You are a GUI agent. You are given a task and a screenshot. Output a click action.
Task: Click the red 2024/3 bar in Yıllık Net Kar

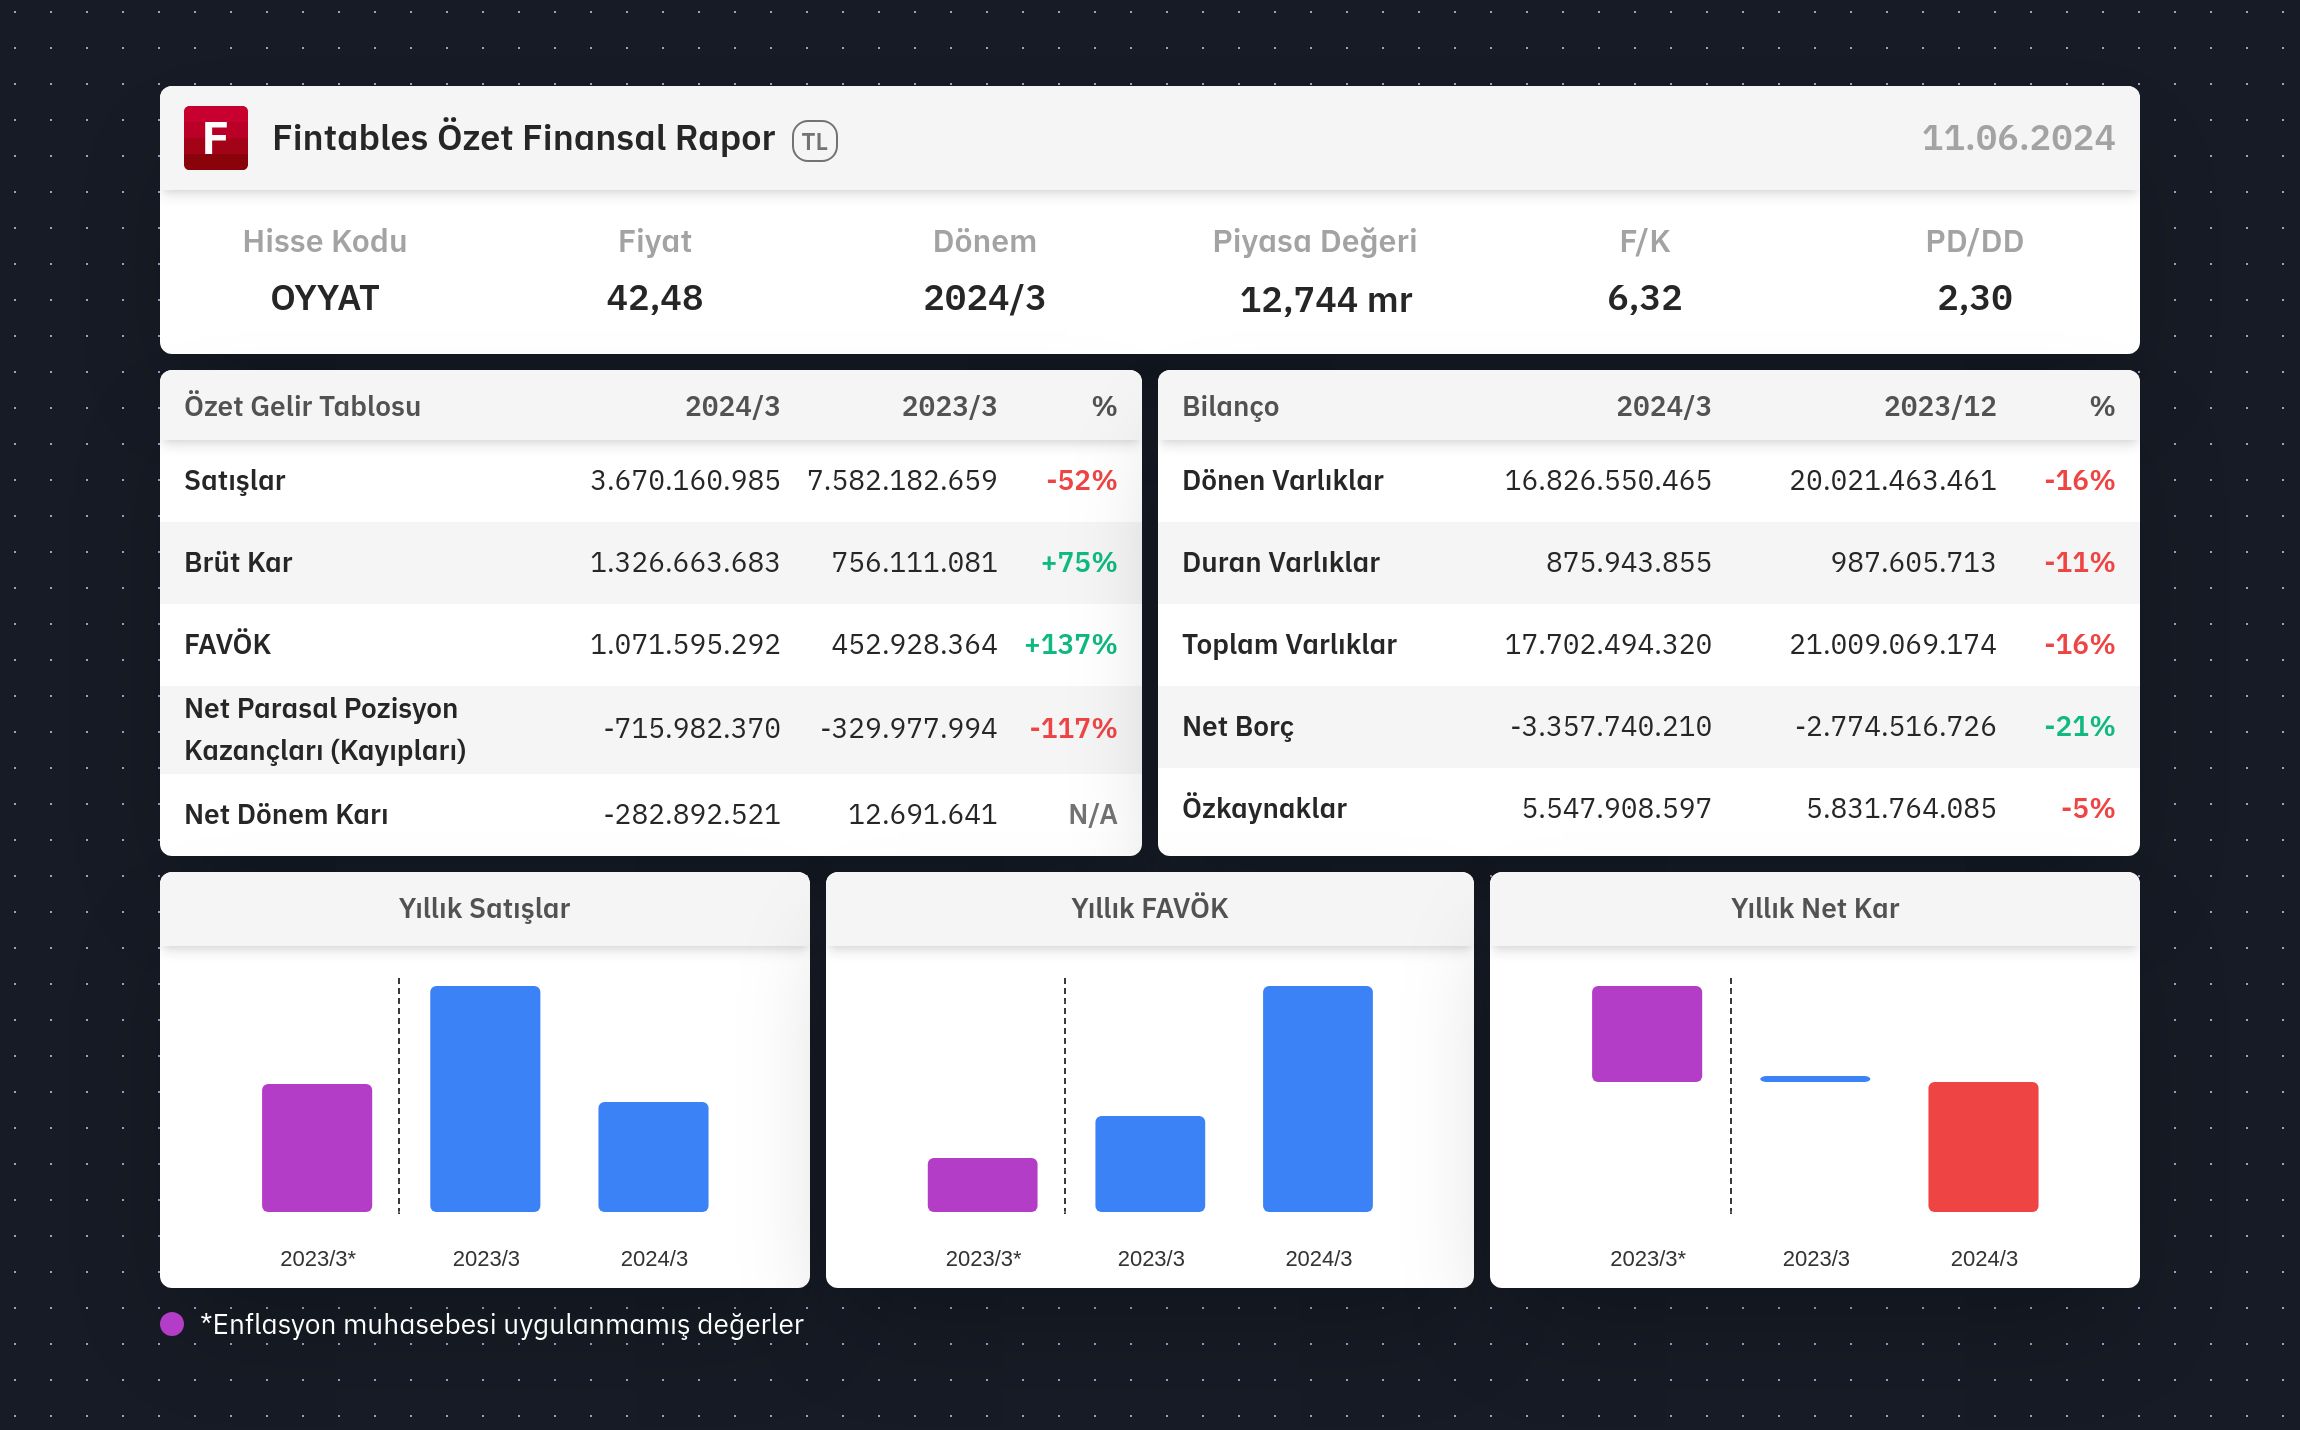1983,1147
